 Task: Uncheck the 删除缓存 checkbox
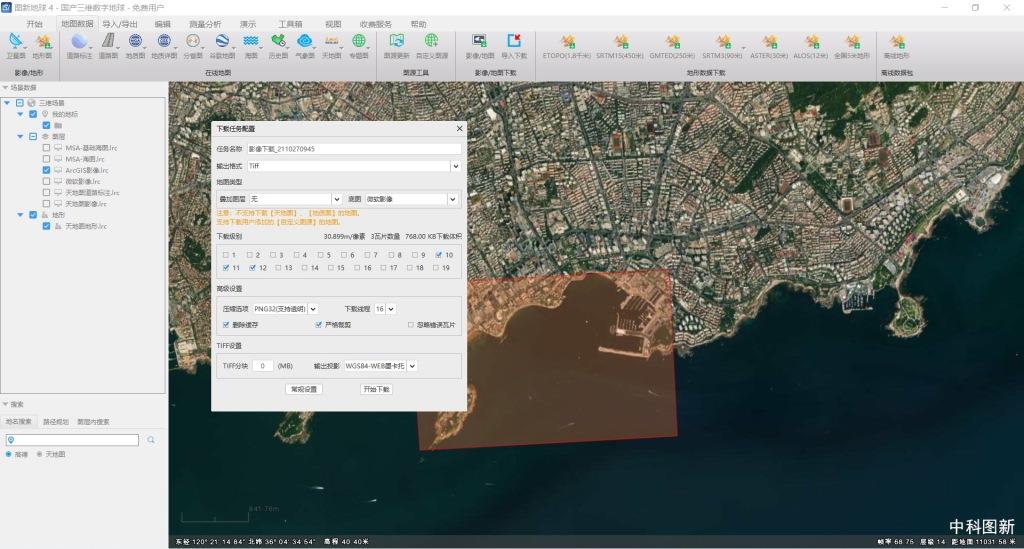click(x=227, y=324)
